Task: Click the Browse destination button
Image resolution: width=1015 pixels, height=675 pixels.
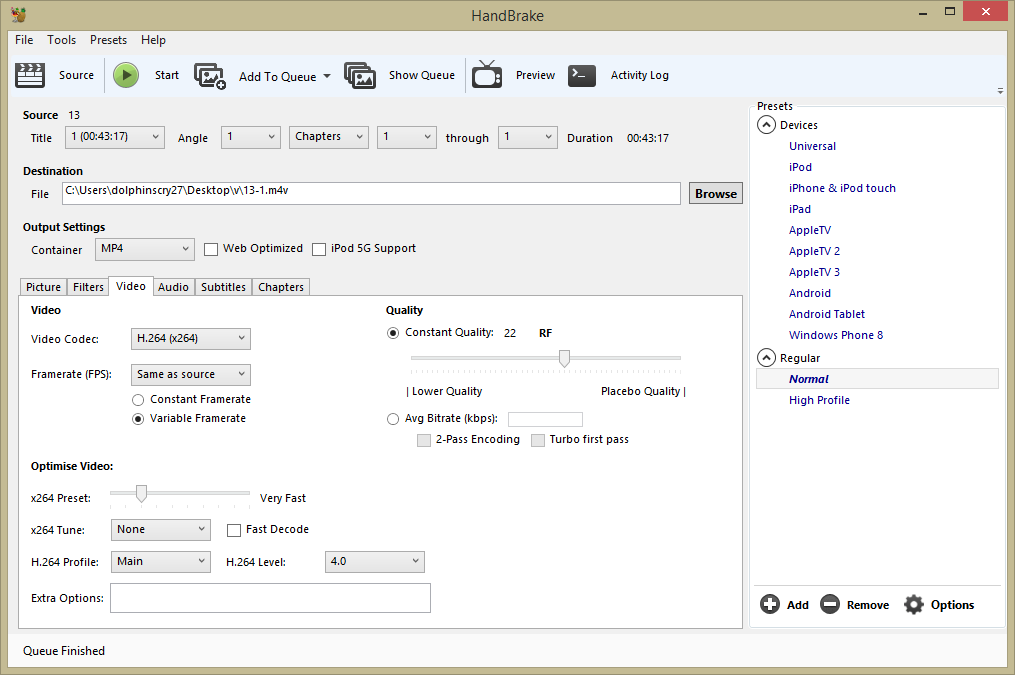Action: [716, 194]
